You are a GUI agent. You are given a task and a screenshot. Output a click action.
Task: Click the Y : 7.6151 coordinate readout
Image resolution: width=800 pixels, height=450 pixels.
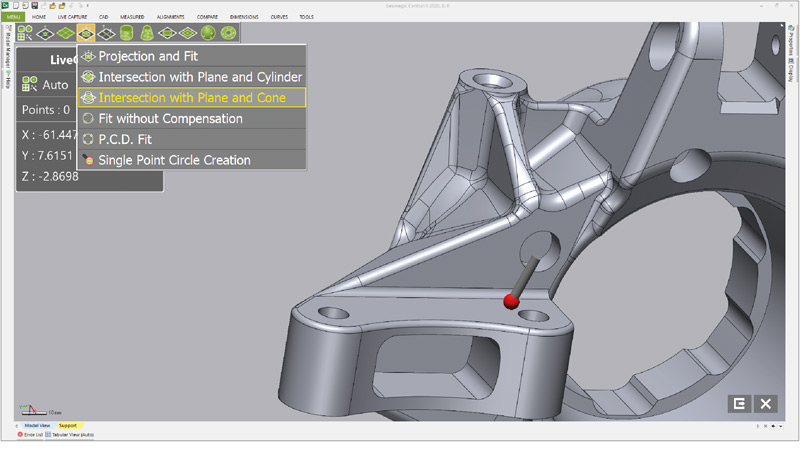pos(47,156)
